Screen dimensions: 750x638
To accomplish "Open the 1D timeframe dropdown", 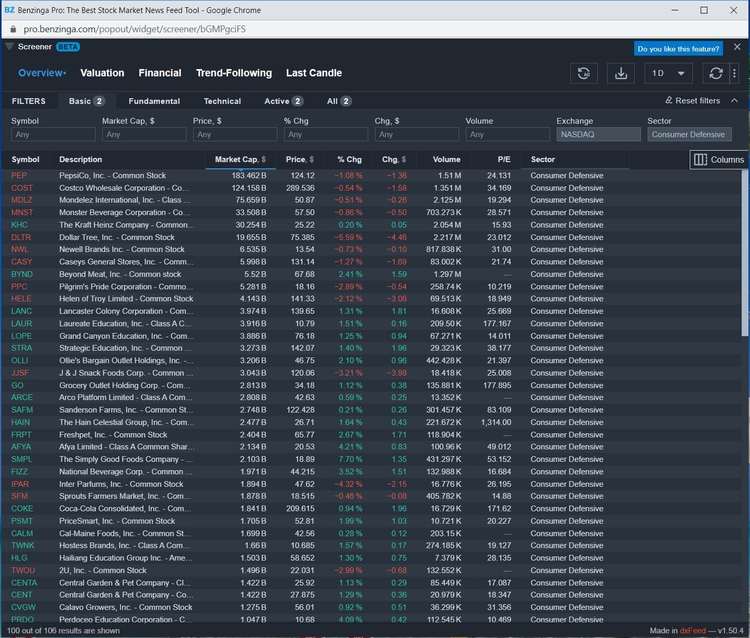I will point(668,73).
